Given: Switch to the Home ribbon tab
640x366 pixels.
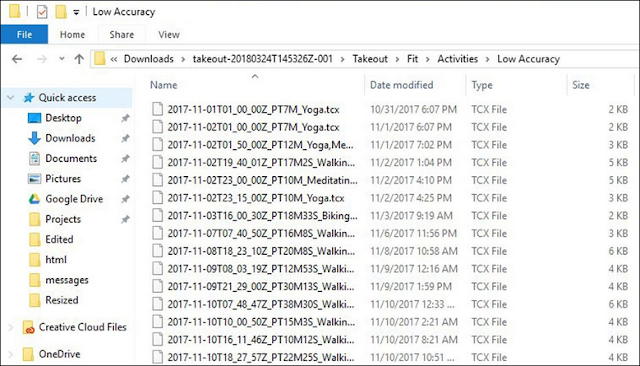Looking at the screenshot, I should (x=72, y=35).
